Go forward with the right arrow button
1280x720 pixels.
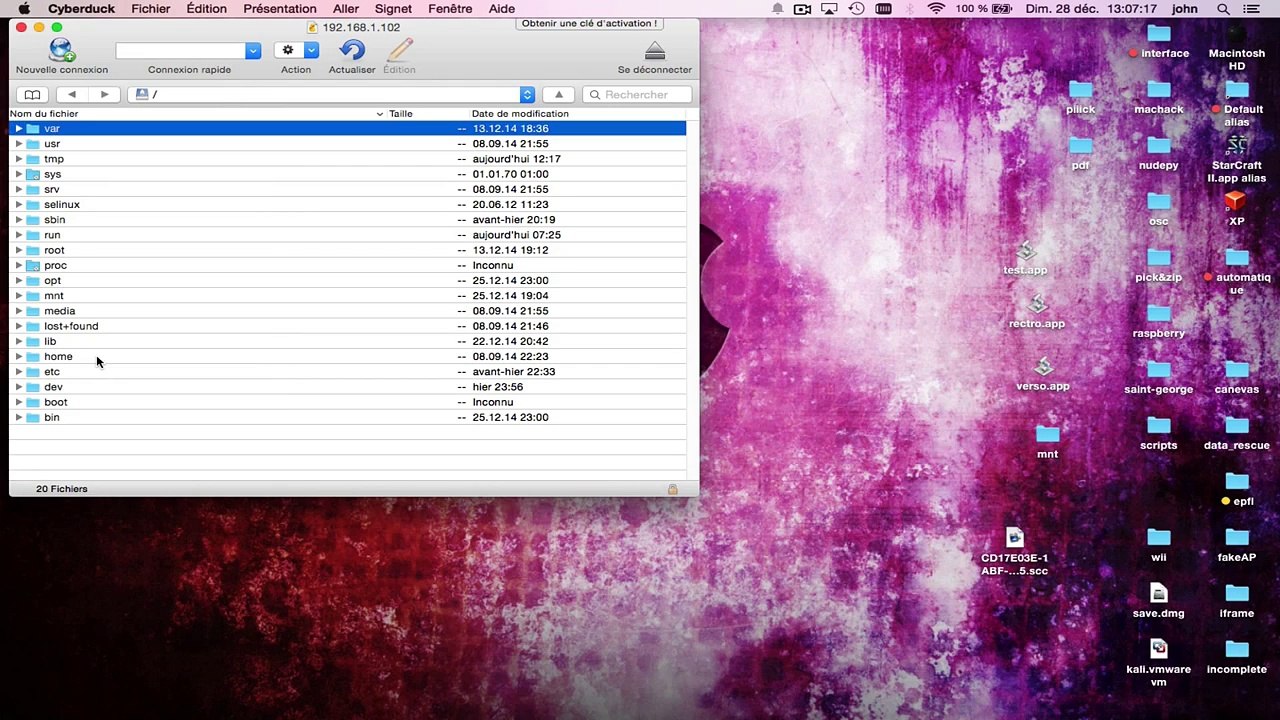click(x=104, y=94)
